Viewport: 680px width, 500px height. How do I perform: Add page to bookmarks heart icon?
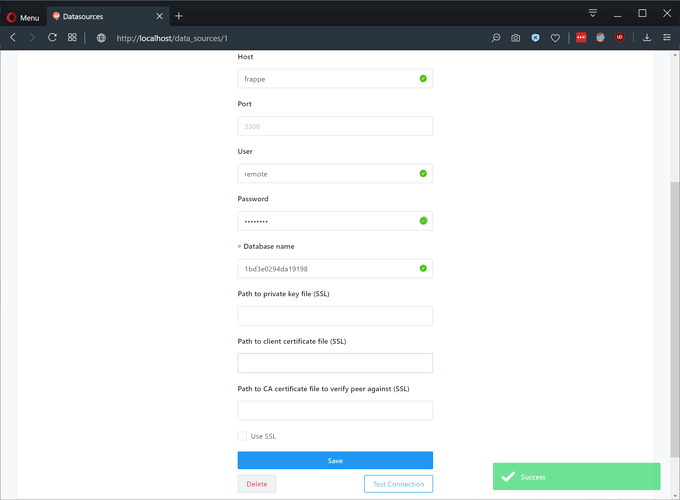(555, 38)
